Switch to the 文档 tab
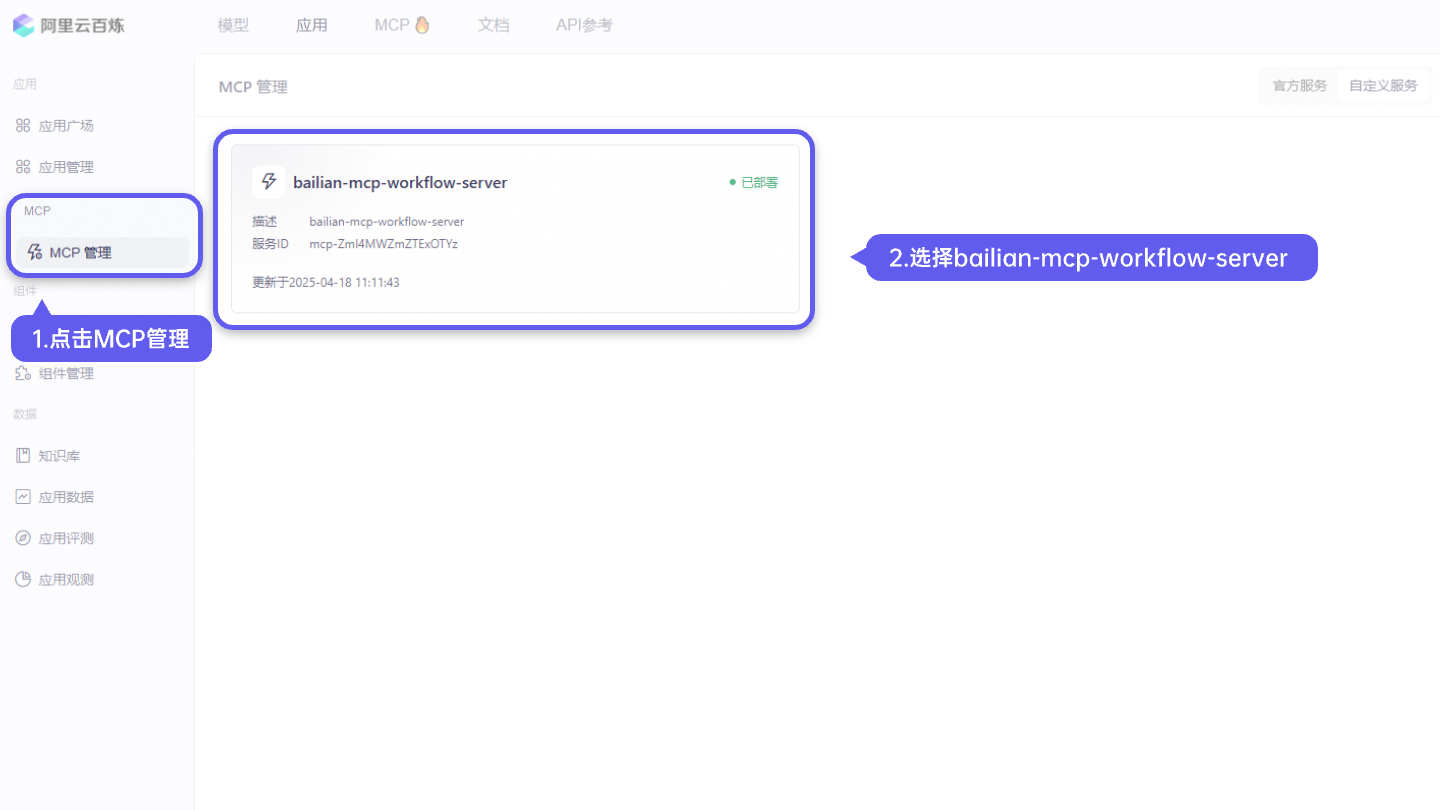The image size is (1440, 810). pos(493,25)
